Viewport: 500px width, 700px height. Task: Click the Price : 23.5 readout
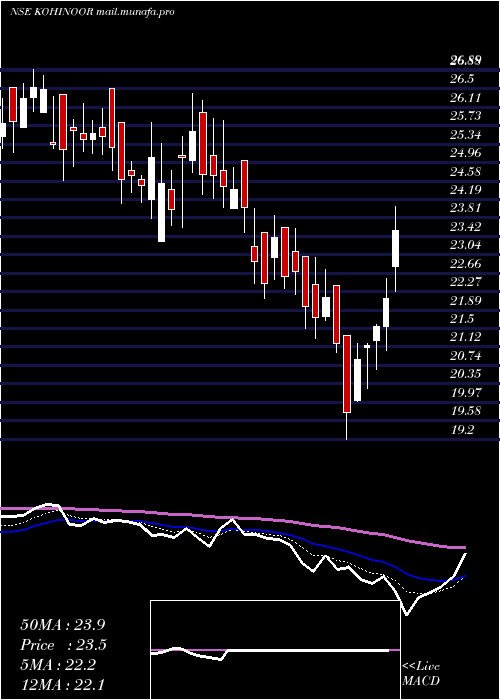pos(63,645)
